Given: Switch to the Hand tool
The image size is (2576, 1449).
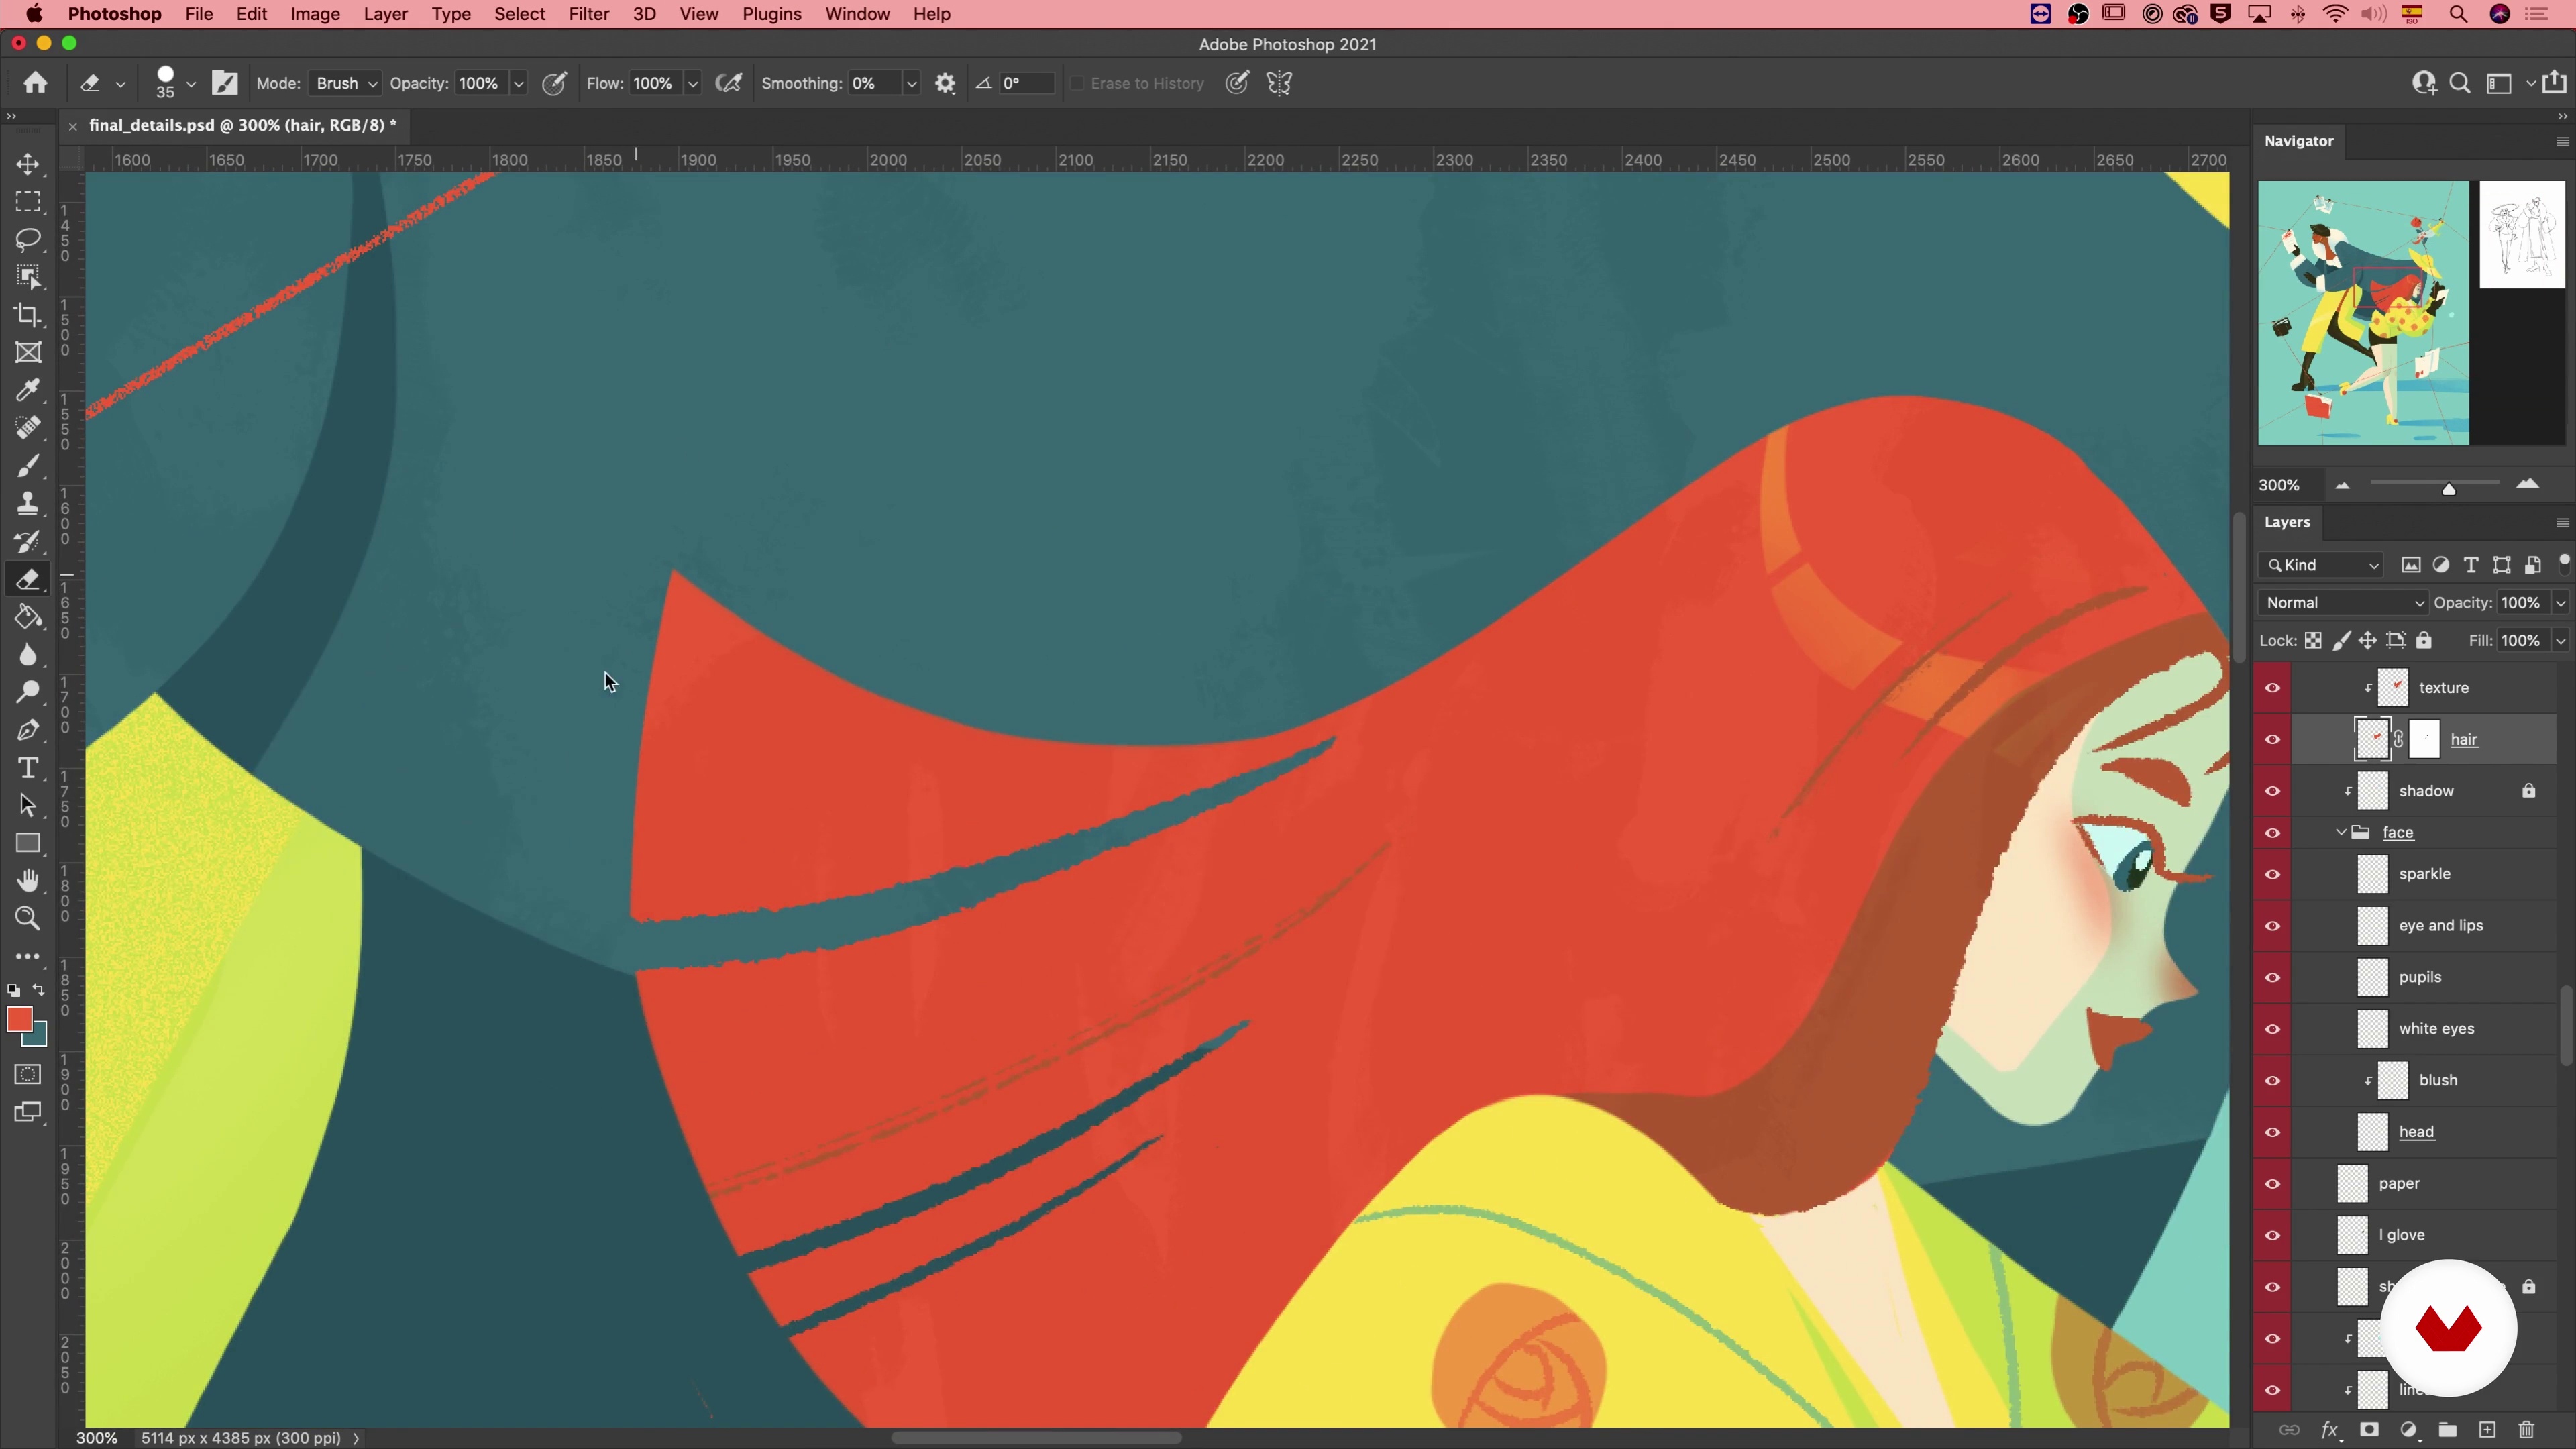Looking at the screenshot, I should [x=28, y=881].
